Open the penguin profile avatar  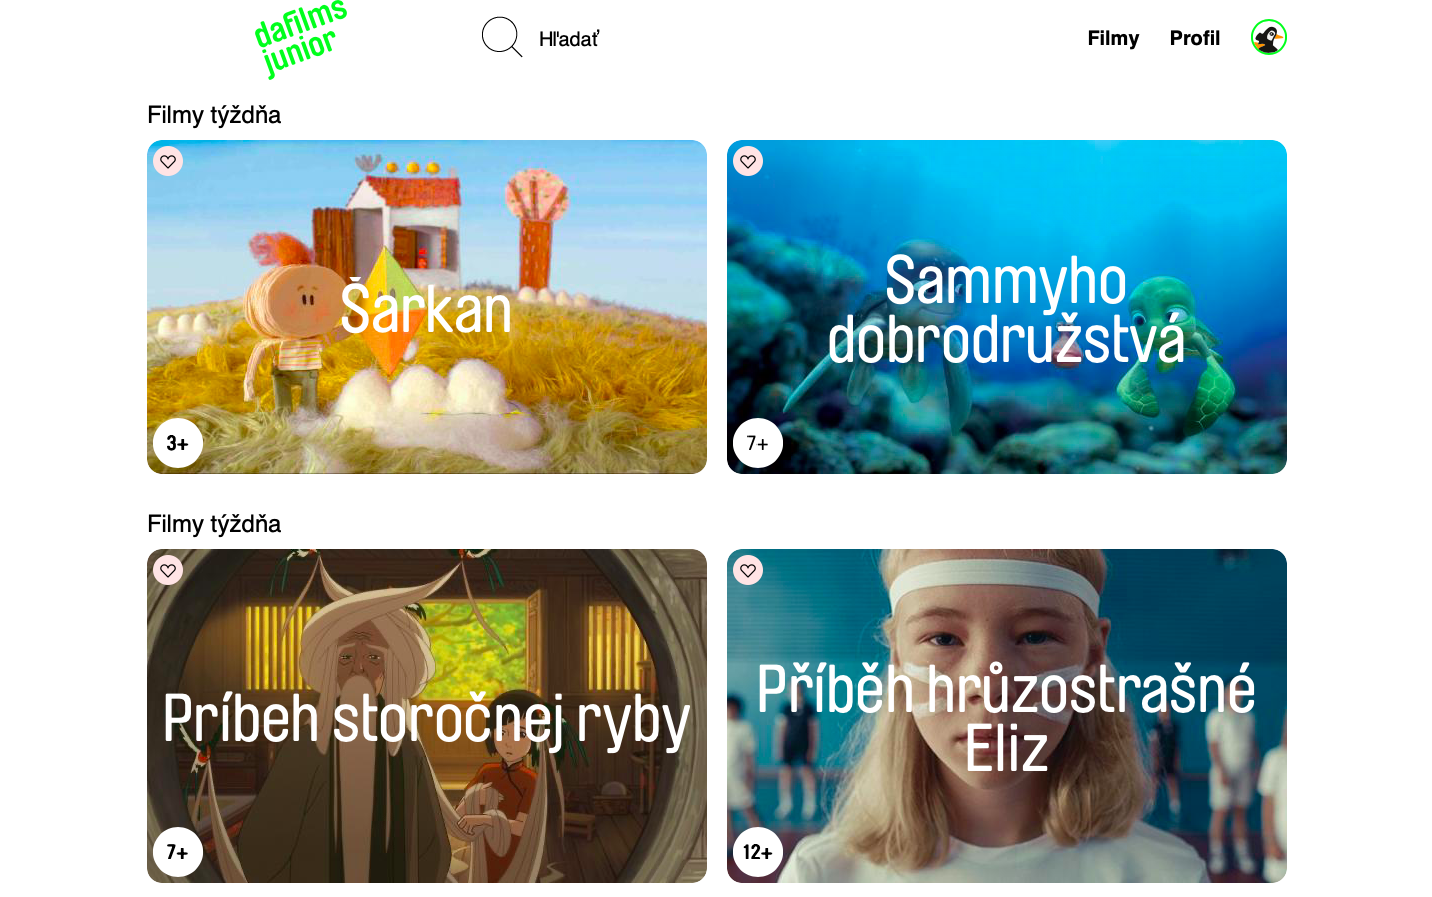point(1268,38)
